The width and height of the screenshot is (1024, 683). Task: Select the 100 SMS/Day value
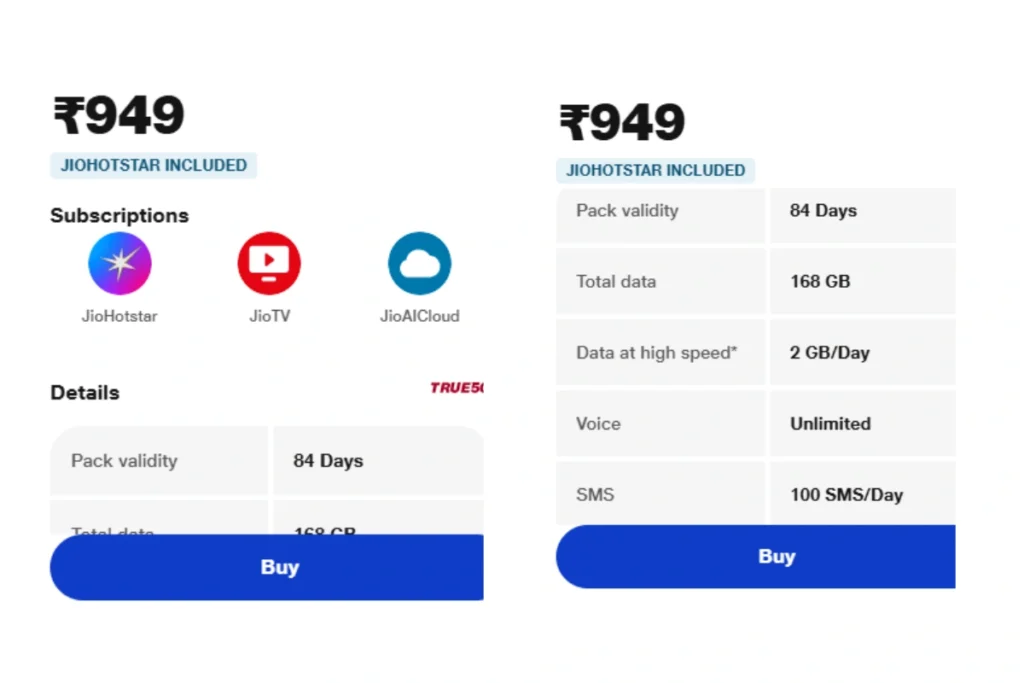(846, 495)
